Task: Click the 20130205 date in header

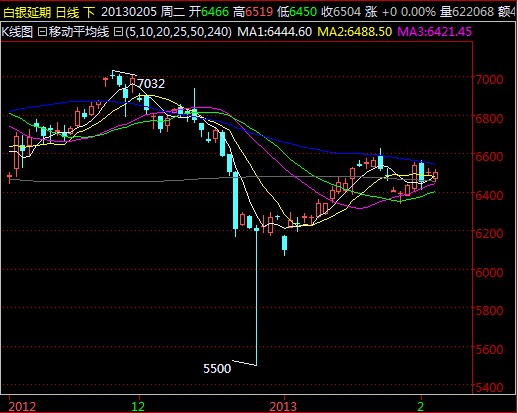Action: click(x=129, y=12)
